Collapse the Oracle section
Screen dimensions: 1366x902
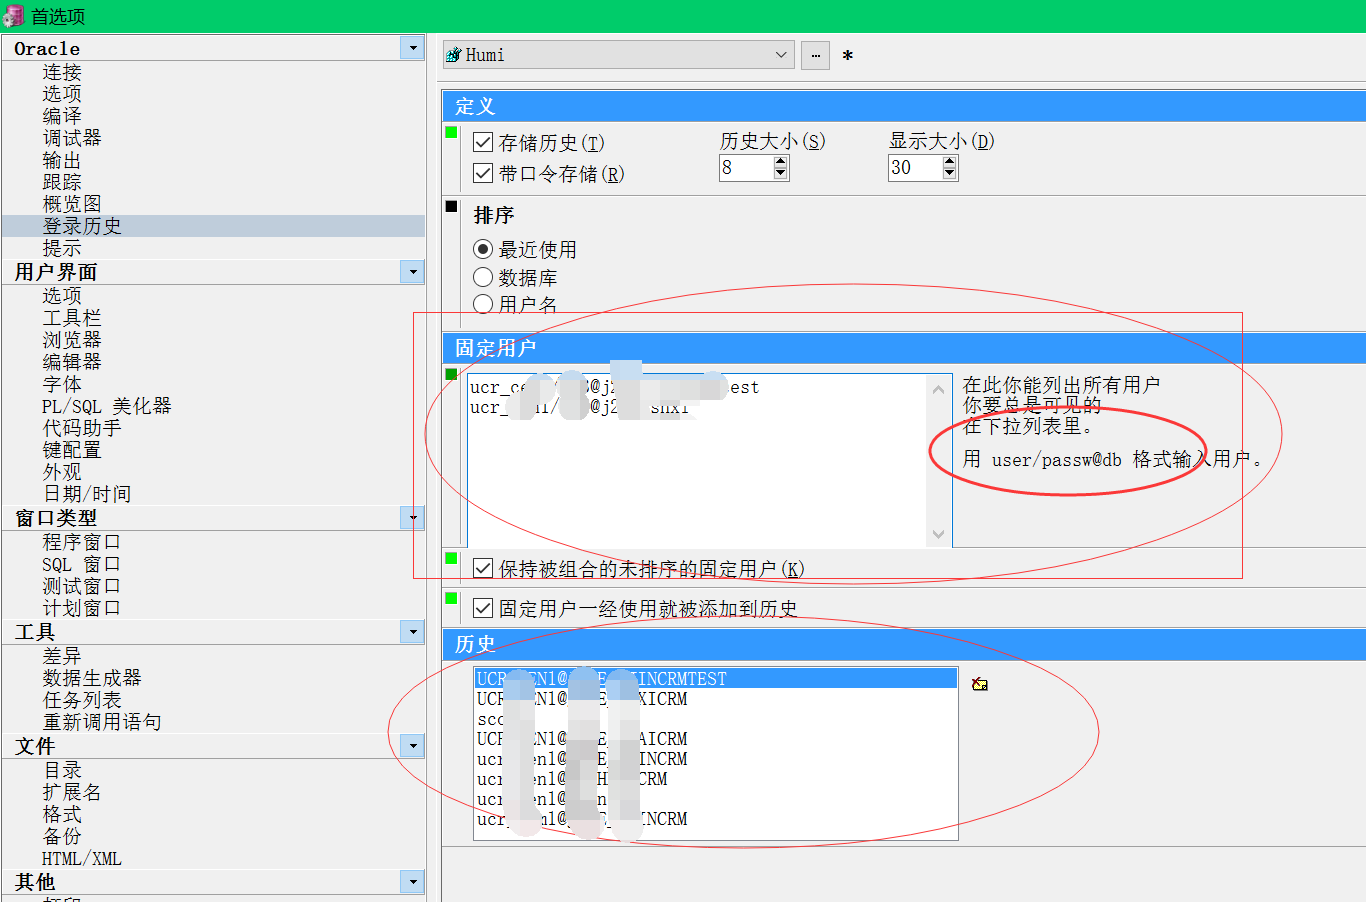(412, 48)
